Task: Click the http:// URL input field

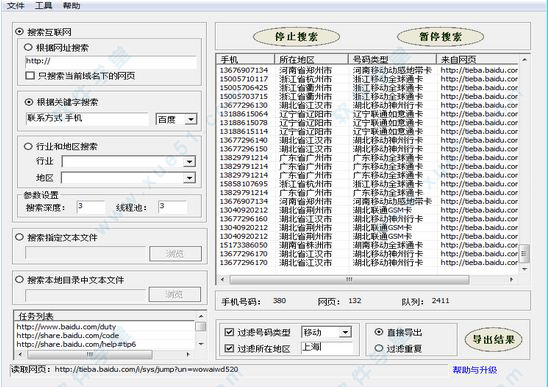Action: [110, 62]
